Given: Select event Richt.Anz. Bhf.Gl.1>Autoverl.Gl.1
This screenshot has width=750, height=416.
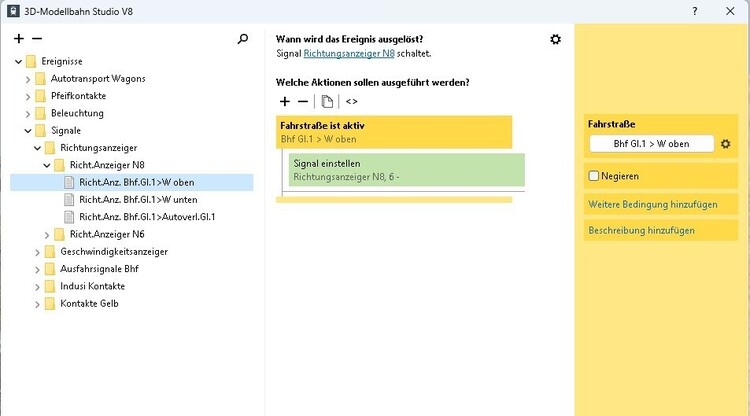Looking at the screenshot, I should pos(147,217).
